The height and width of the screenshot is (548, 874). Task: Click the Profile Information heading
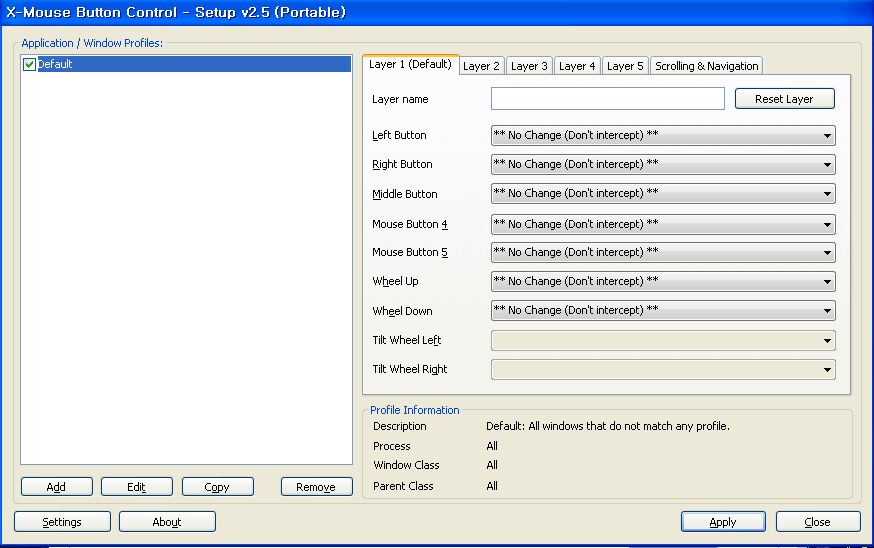click(x=415, y=410)
